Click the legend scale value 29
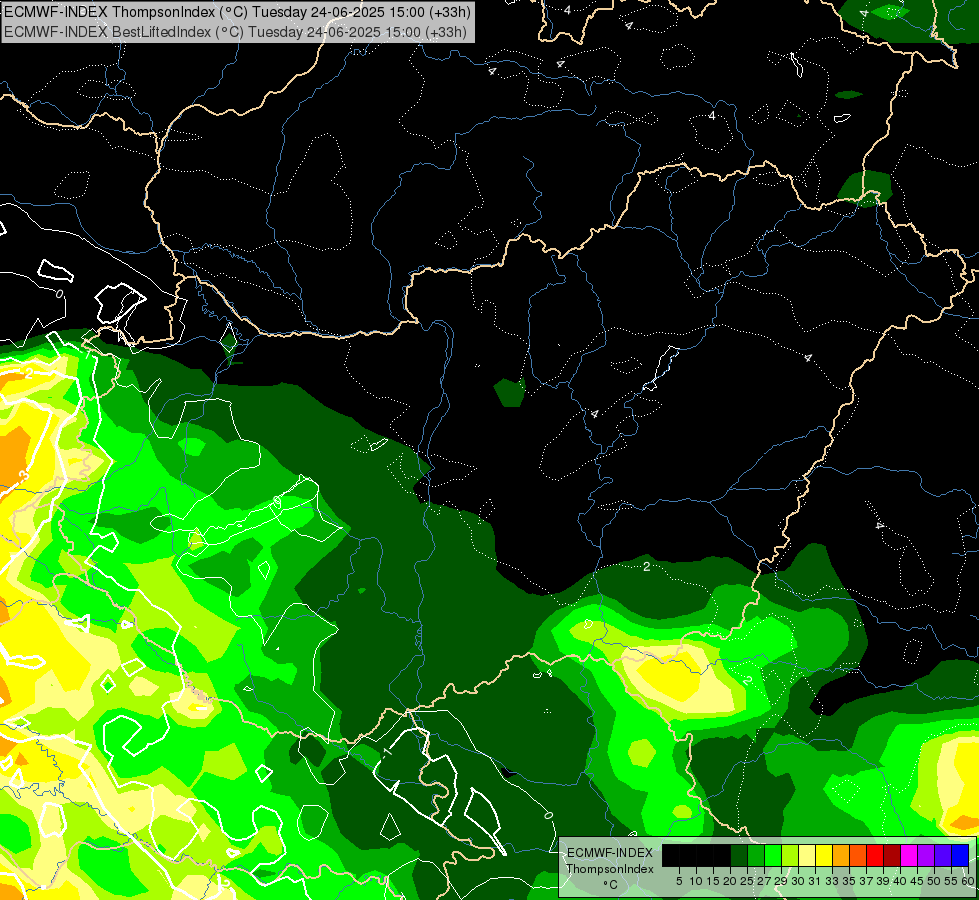Viewport: 979px width, 900px height. coord(781,881)
